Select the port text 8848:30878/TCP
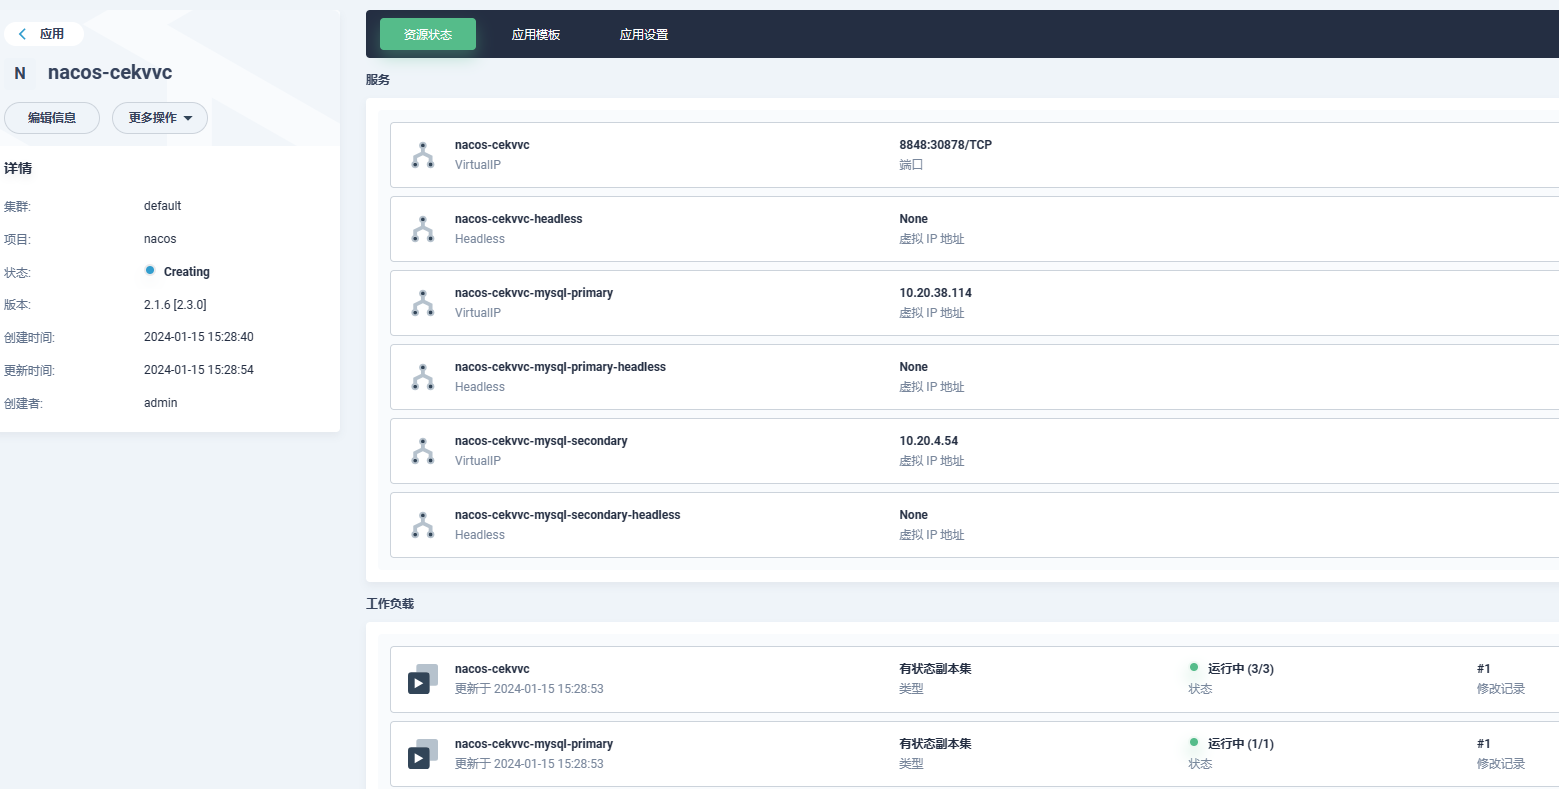The image size is (1559, 789). tap(945, 145)
